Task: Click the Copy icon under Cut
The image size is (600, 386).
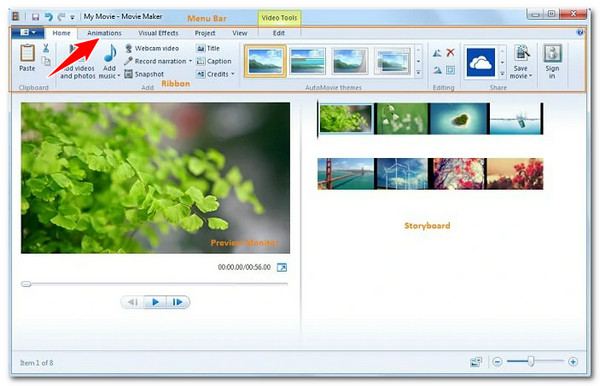Action: point(46,61)
